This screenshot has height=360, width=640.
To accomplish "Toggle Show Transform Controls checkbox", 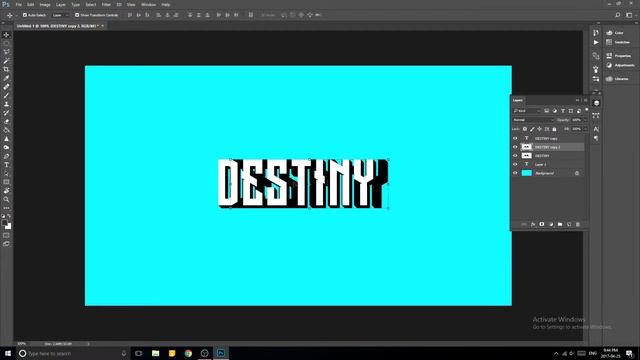I will tap(77, 15).
